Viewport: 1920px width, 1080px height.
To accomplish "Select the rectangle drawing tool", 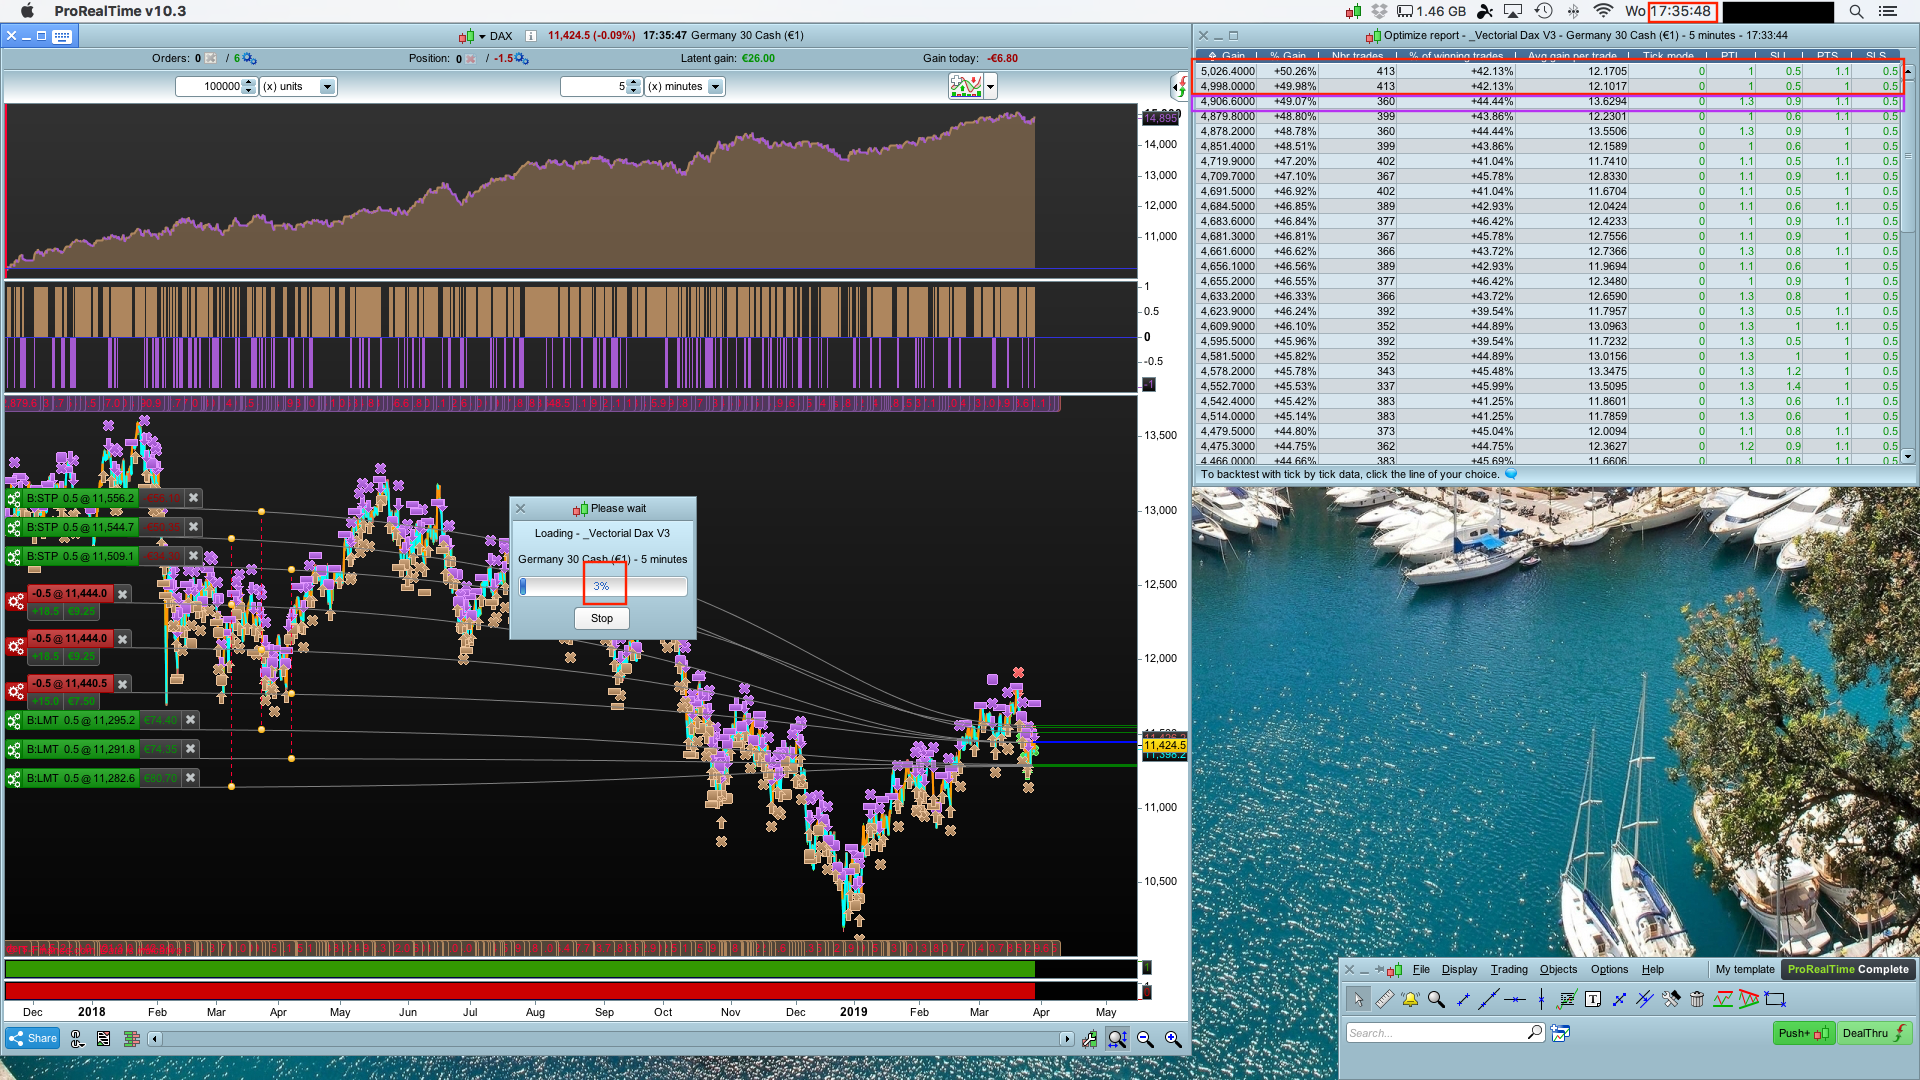I will tap(1775, 999).
